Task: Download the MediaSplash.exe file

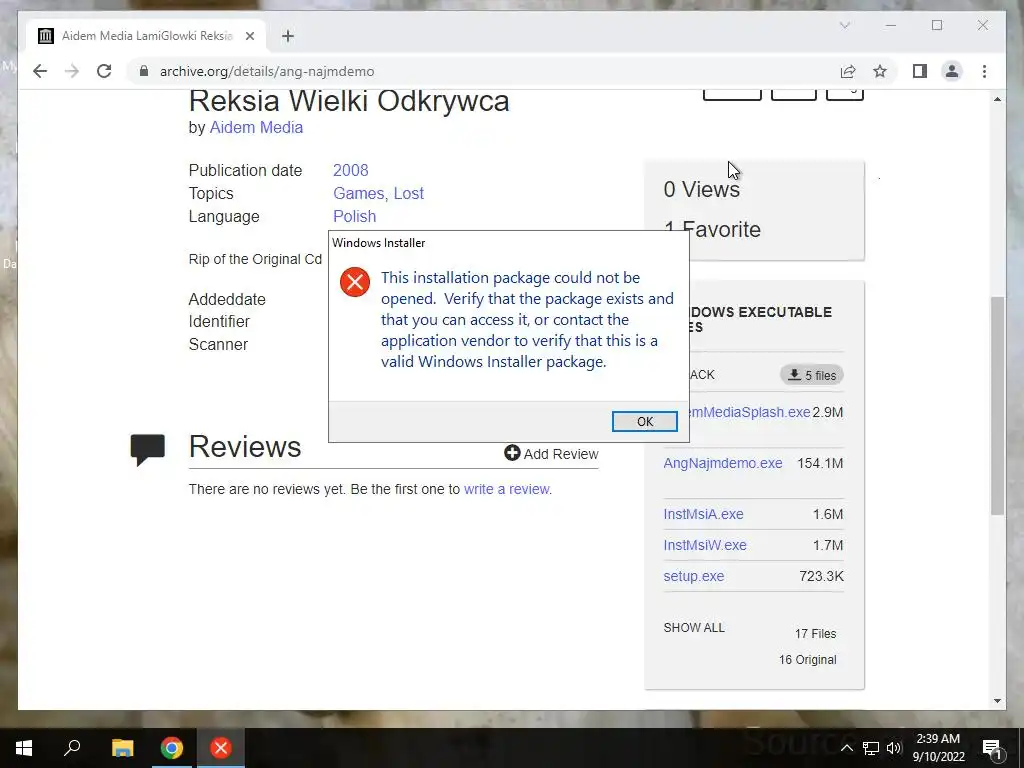Action: pos(750,412)
